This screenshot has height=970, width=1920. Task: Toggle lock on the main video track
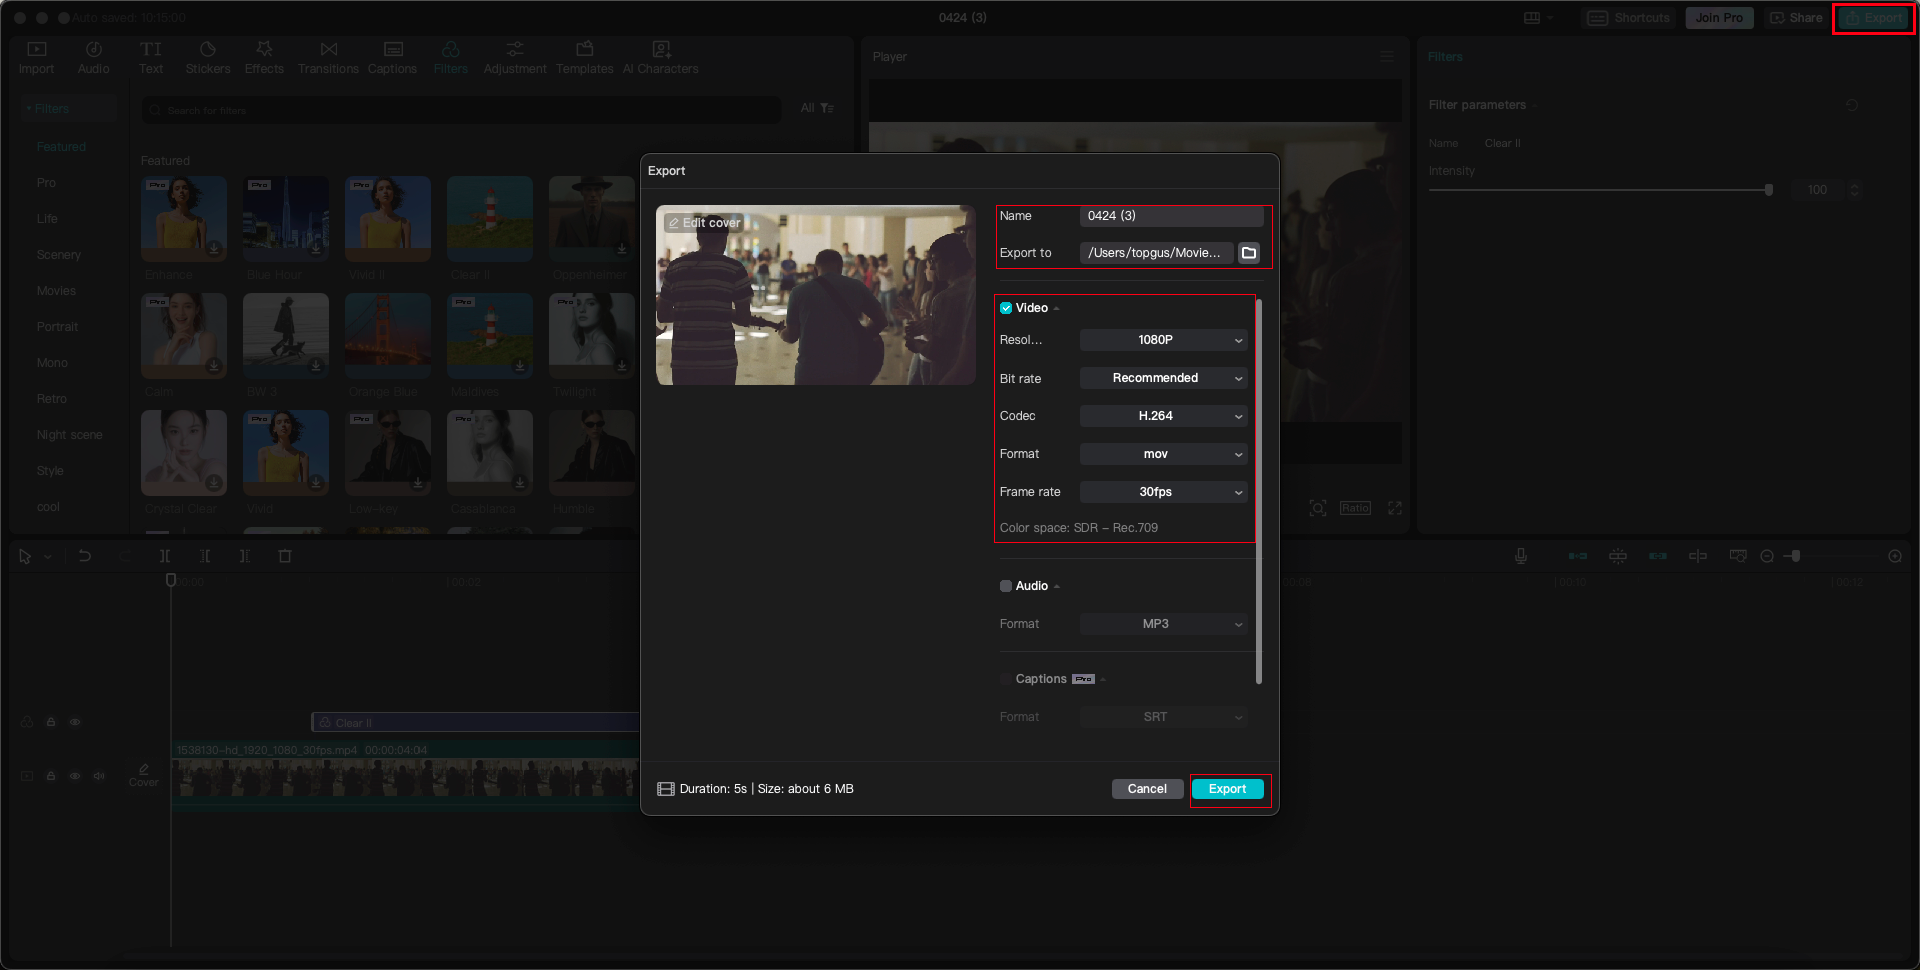51,776
